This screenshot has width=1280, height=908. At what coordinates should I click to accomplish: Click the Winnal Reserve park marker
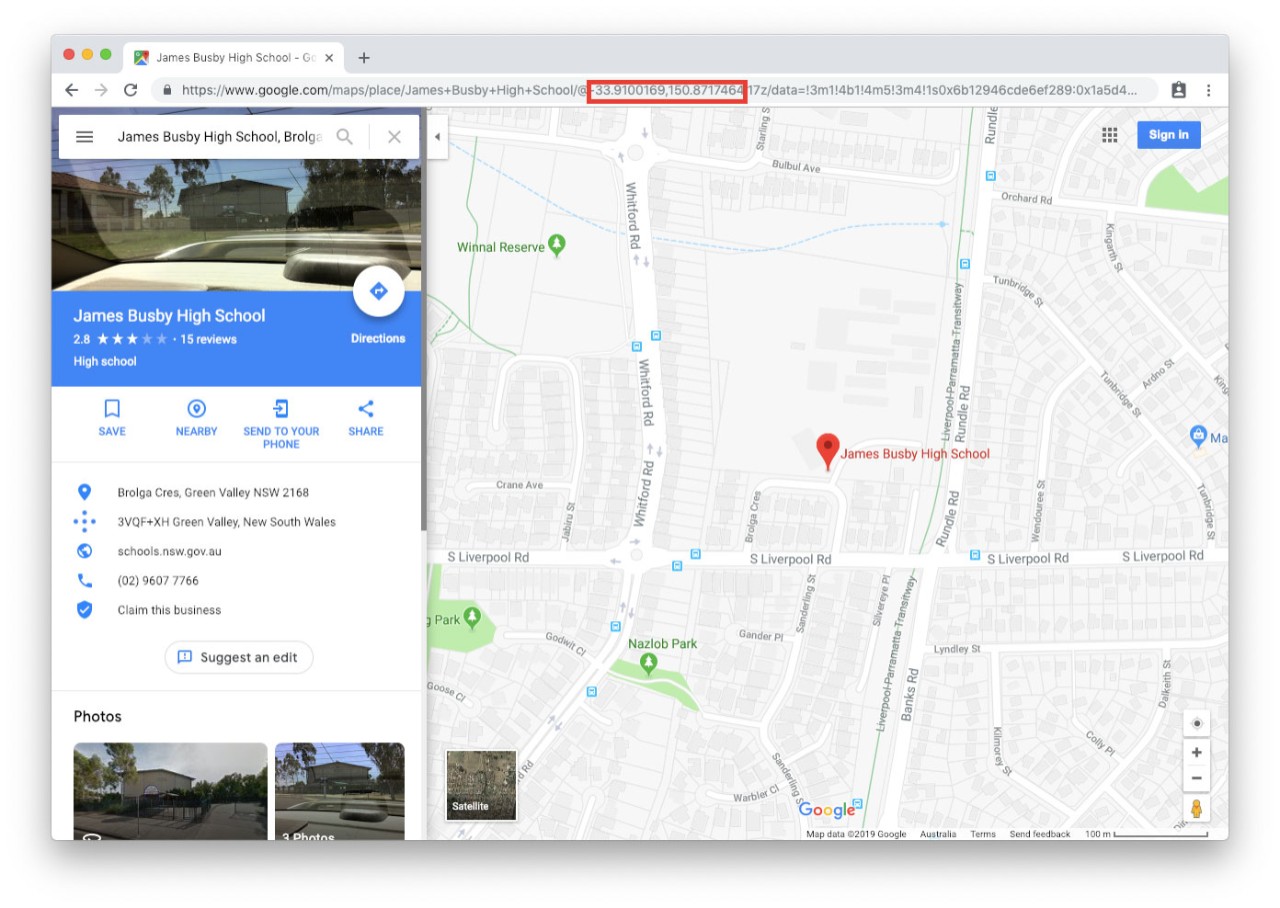click(557, 245)
